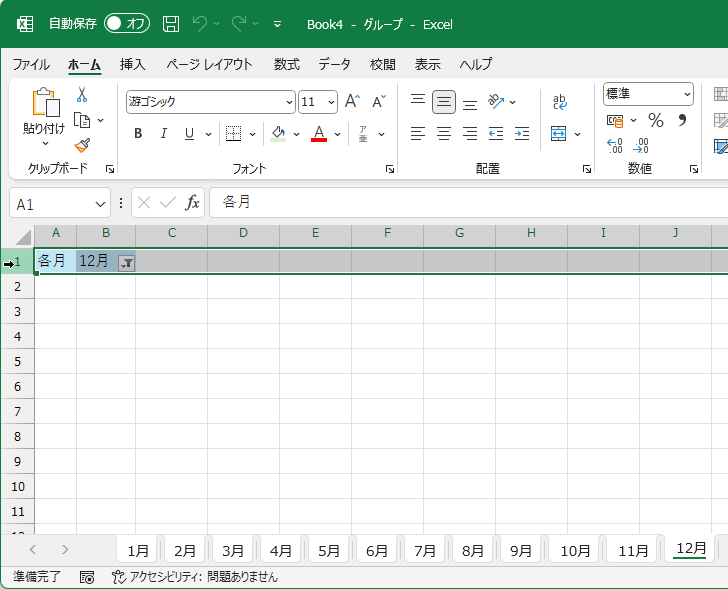Screen dimensions: 728x589
Task: Click the Format Painter brush icon
Action: pos(82,146)
